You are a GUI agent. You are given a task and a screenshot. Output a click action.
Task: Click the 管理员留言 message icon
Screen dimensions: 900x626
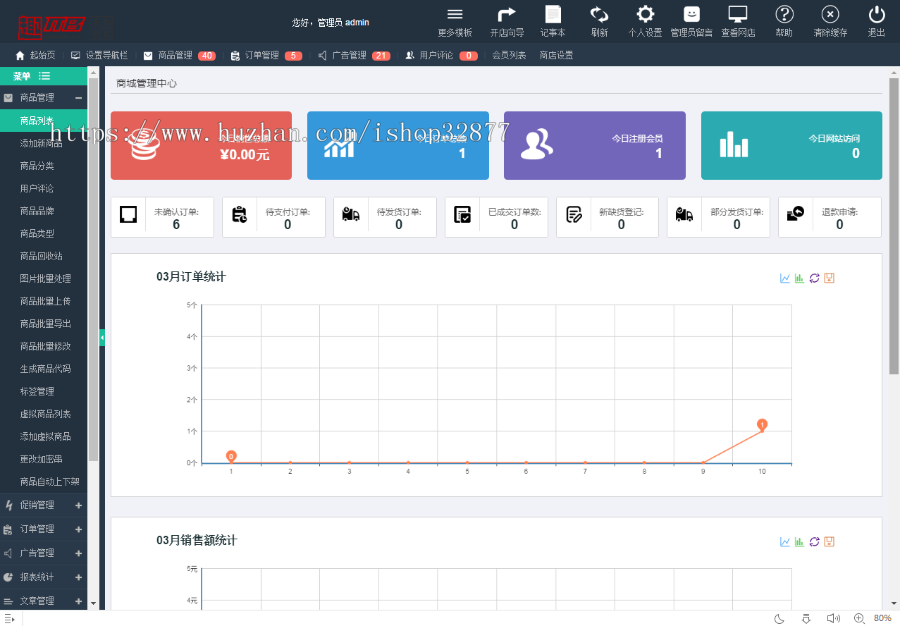[691, 15]
